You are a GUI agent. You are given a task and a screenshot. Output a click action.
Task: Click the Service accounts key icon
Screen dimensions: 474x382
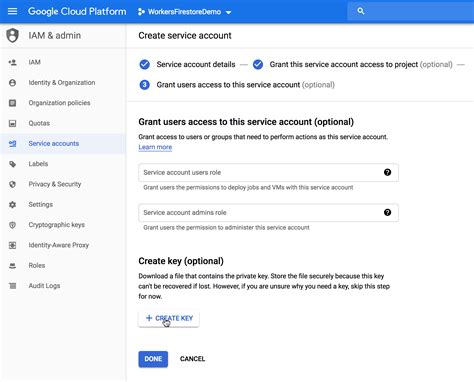coord(13,144)
